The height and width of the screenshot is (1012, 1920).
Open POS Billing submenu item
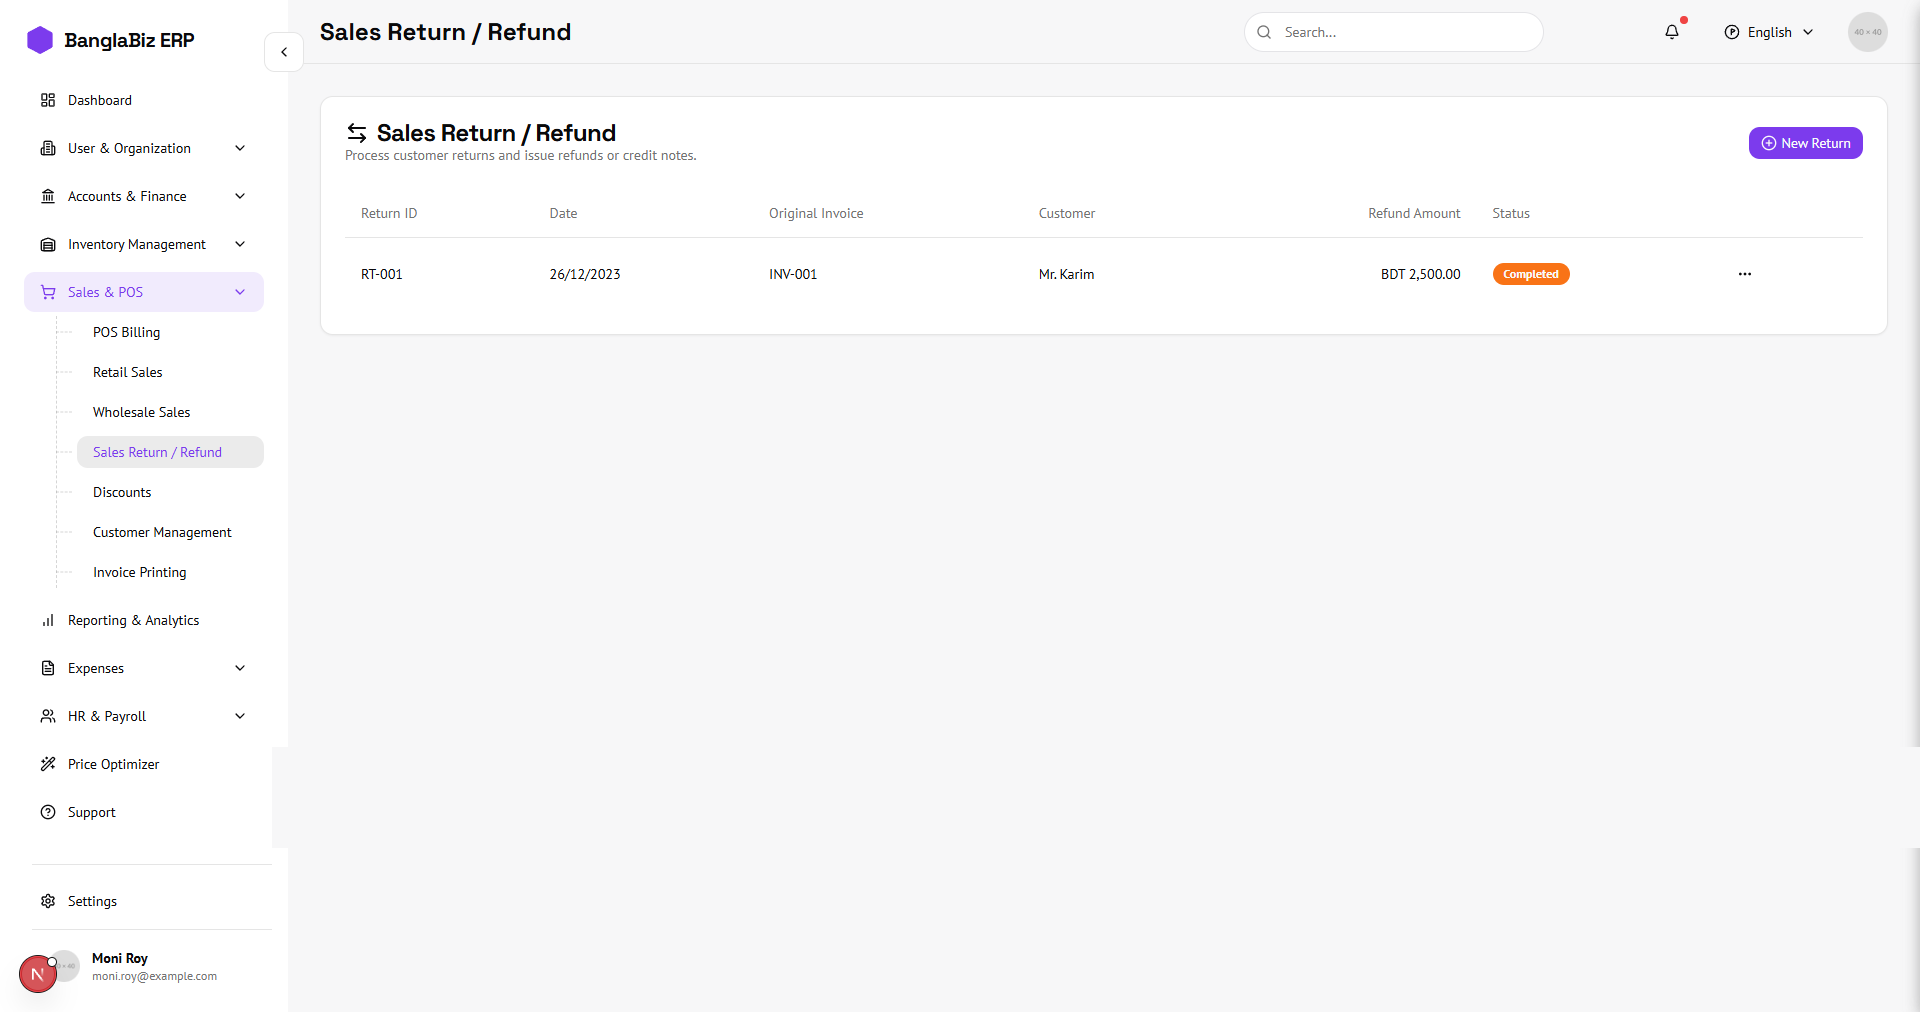click(x=126, y=332)
